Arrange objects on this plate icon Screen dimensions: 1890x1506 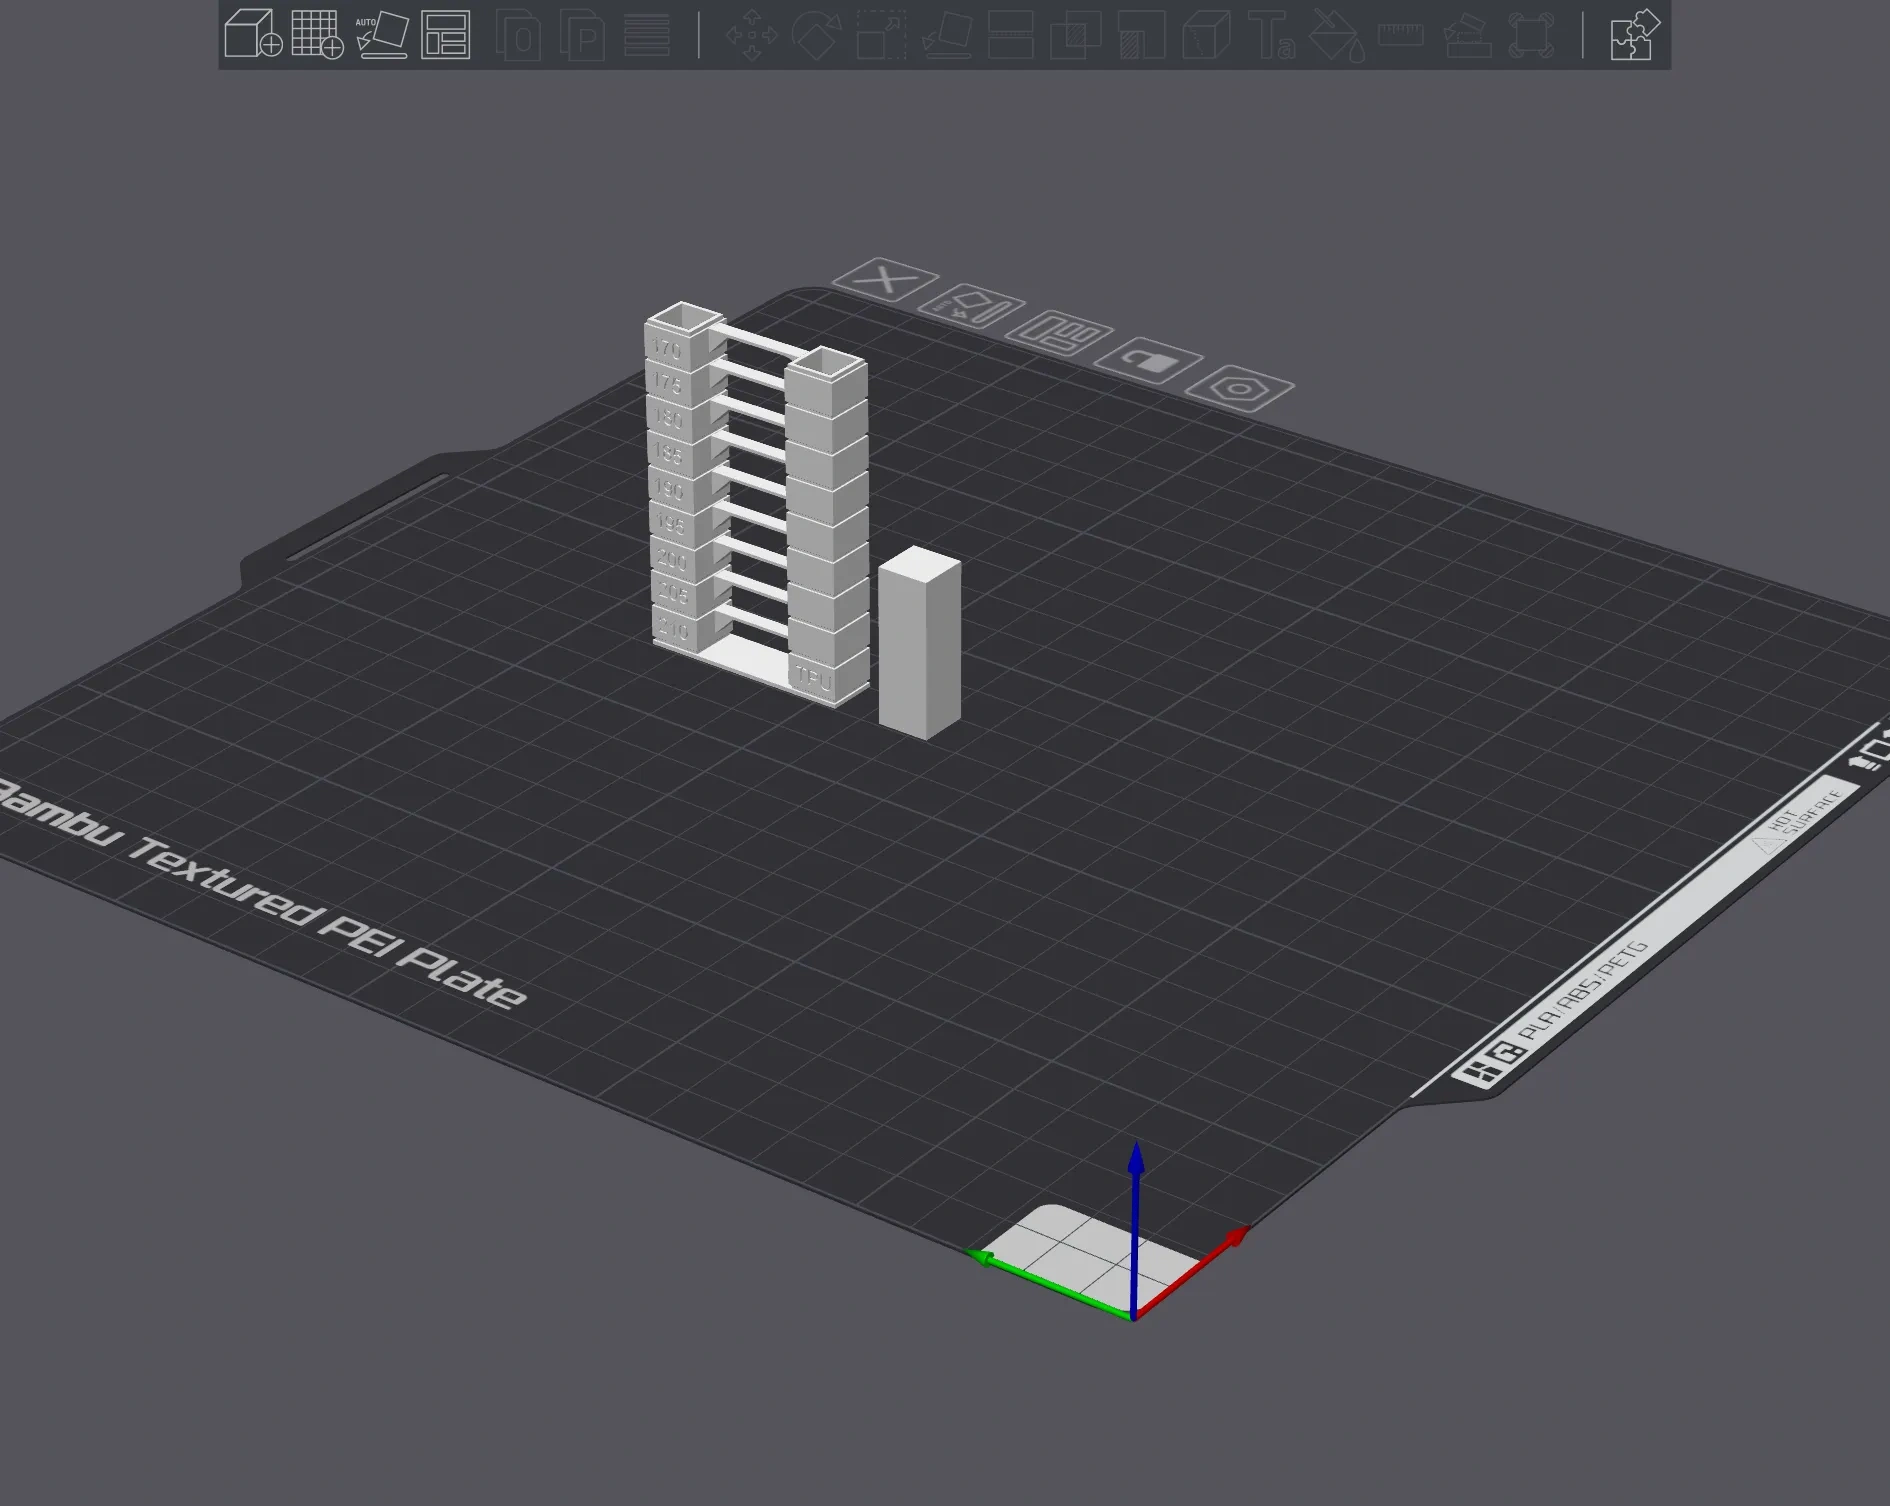[x=1058, y=333]
